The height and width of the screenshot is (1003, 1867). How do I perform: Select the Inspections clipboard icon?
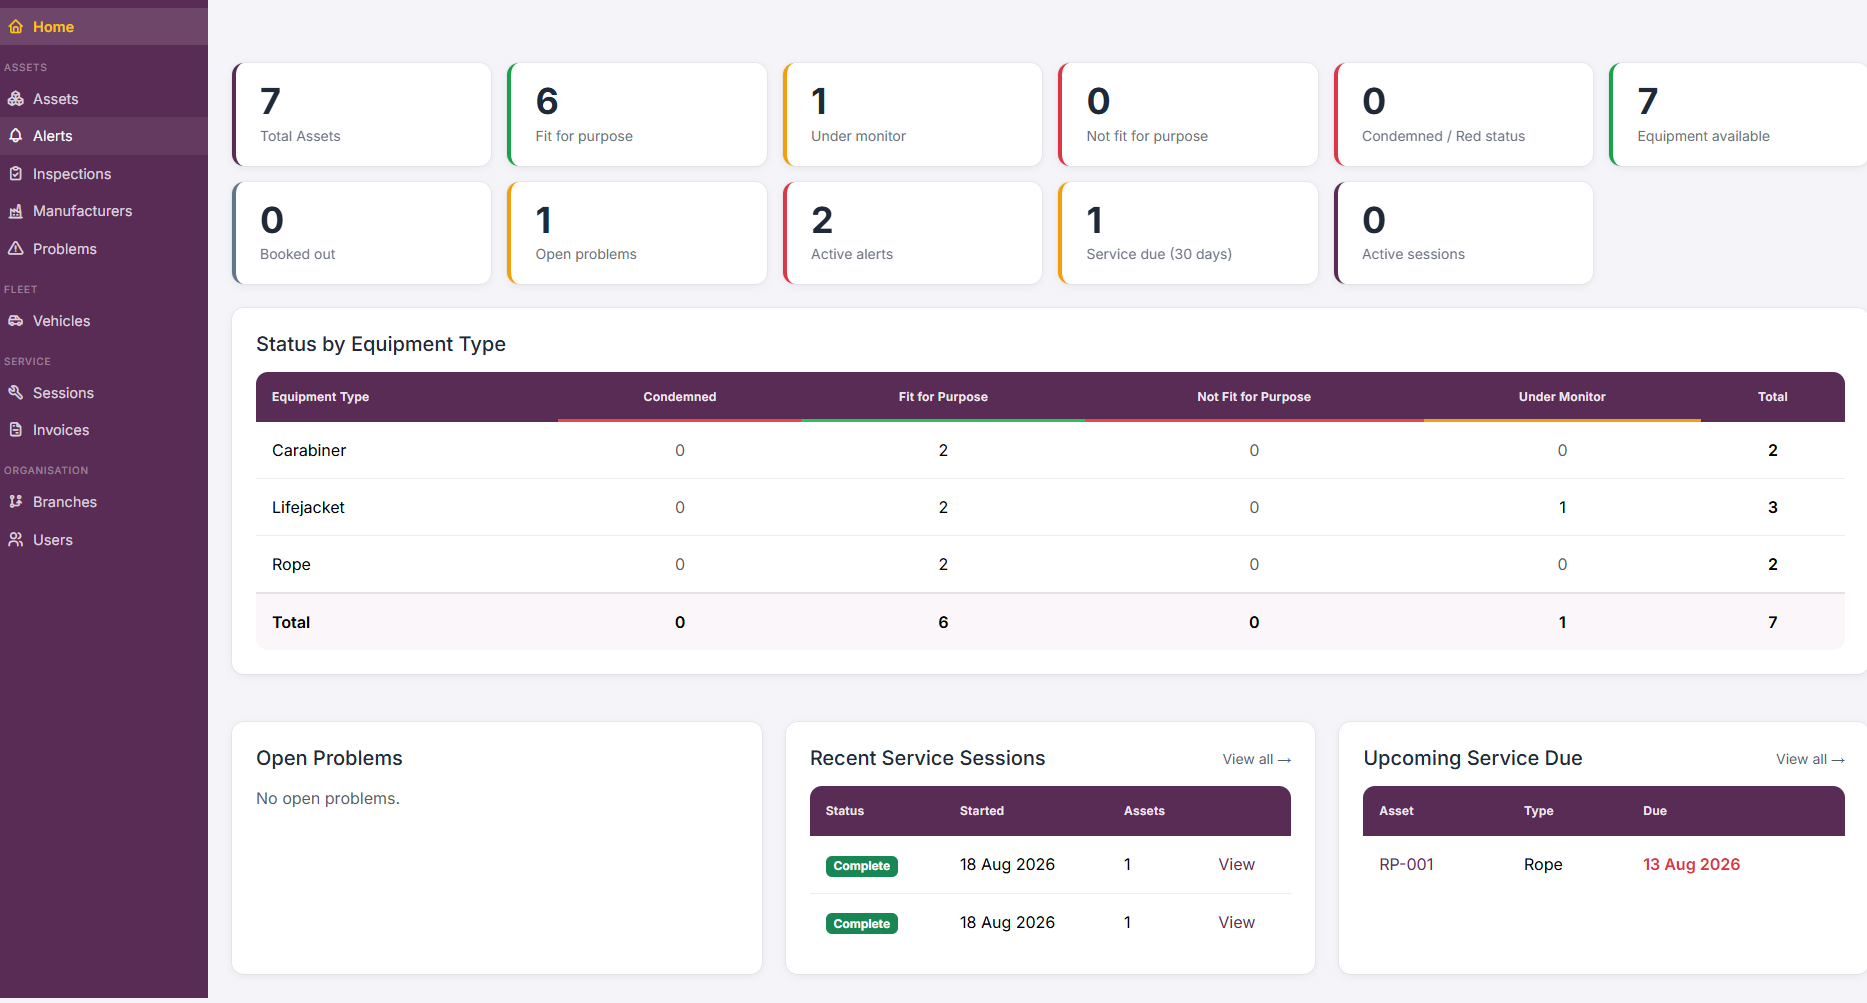[16, 174]
